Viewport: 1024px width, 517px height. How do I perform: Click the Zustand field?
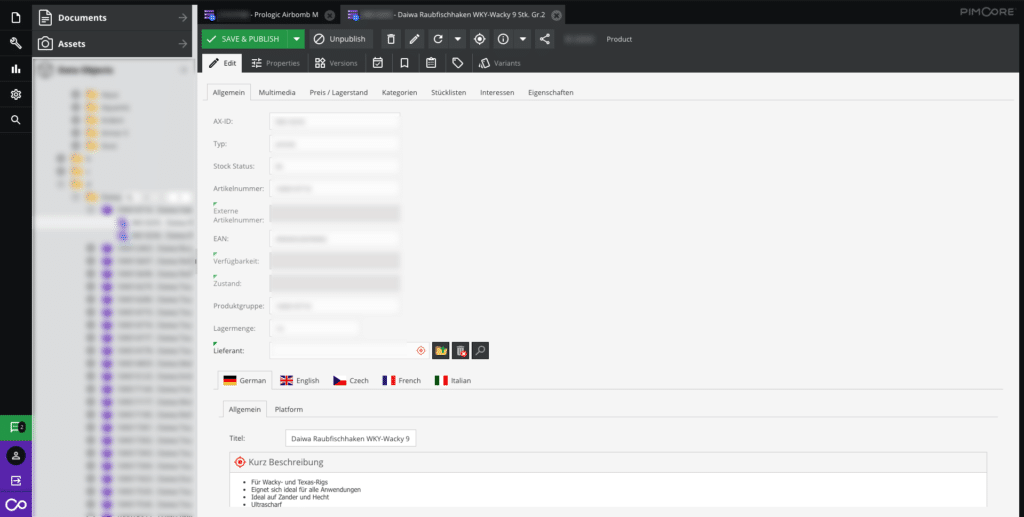(x=334, y=283)
